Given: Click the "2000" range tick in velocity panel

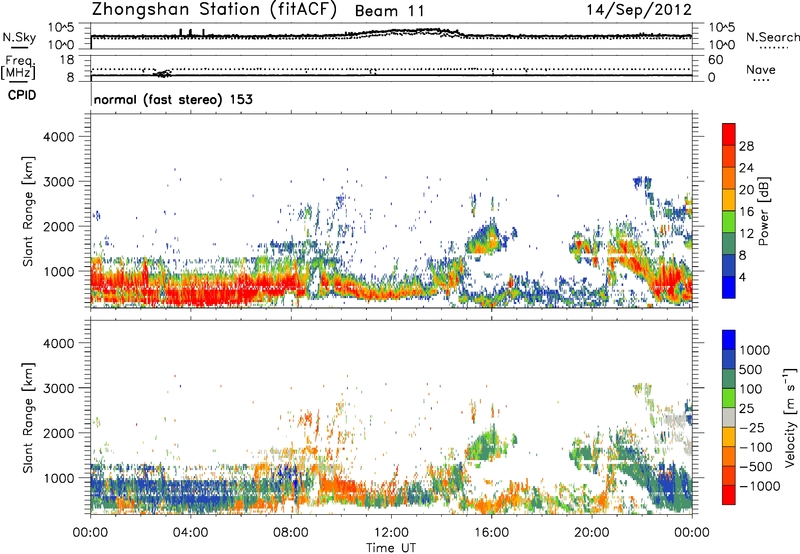Looking at the screenshot, I should click(59, 433).
